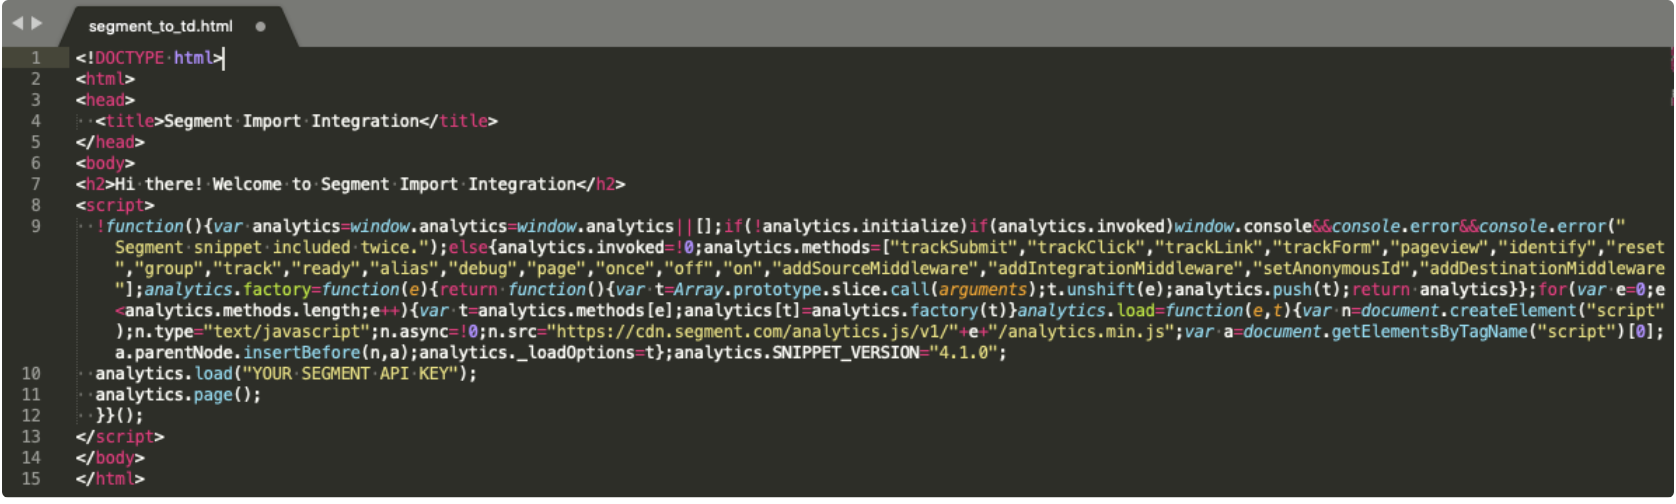Click the closing script tag on line 13
This screenshot has height=504, width=1676.
(119, 436)
